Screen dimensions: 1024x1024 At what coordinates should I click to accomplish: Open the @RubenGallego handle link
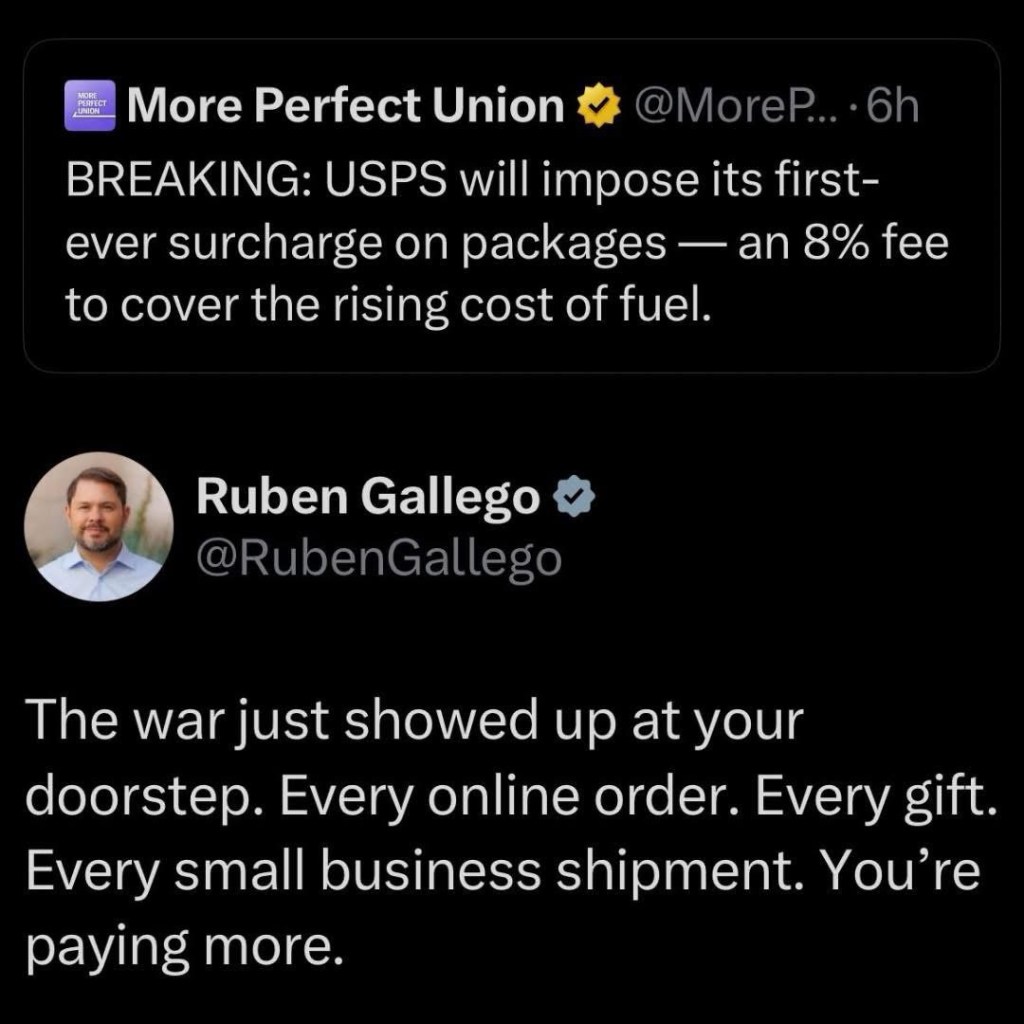pyautogui.click(x=379, y=559)
